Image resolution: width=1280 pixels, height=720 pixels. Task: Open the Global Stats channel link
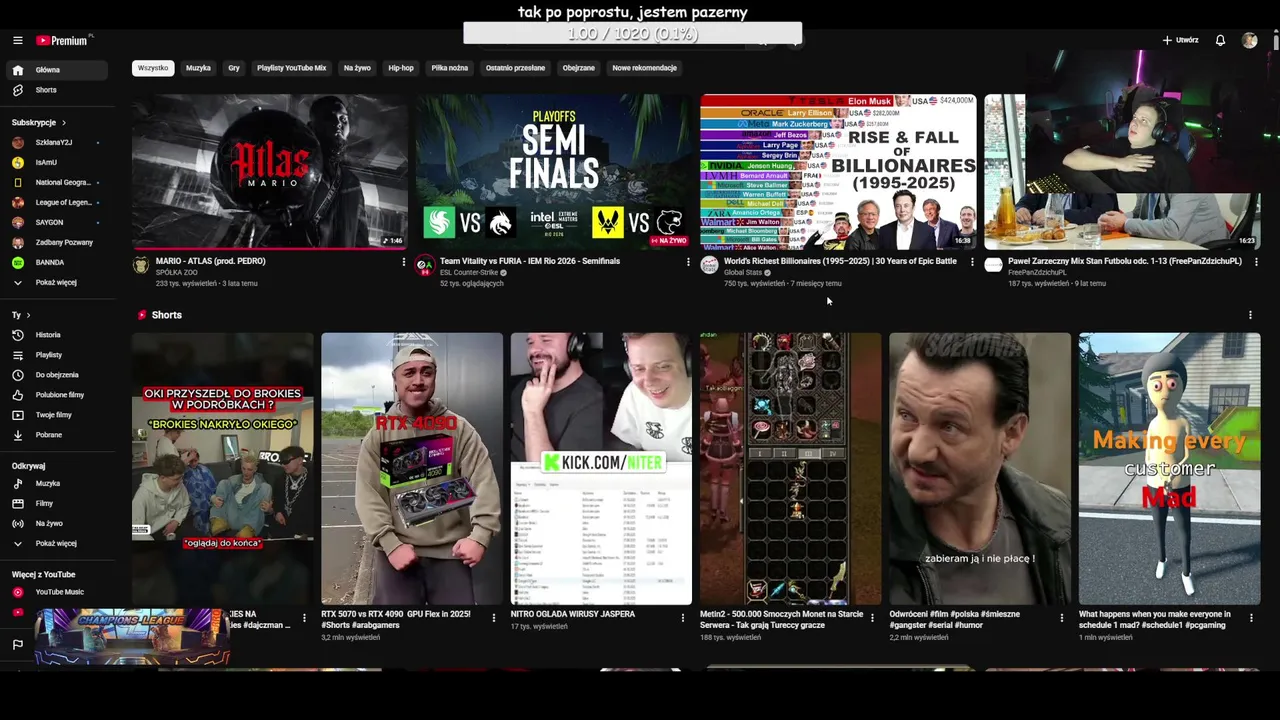coord(743,272)
